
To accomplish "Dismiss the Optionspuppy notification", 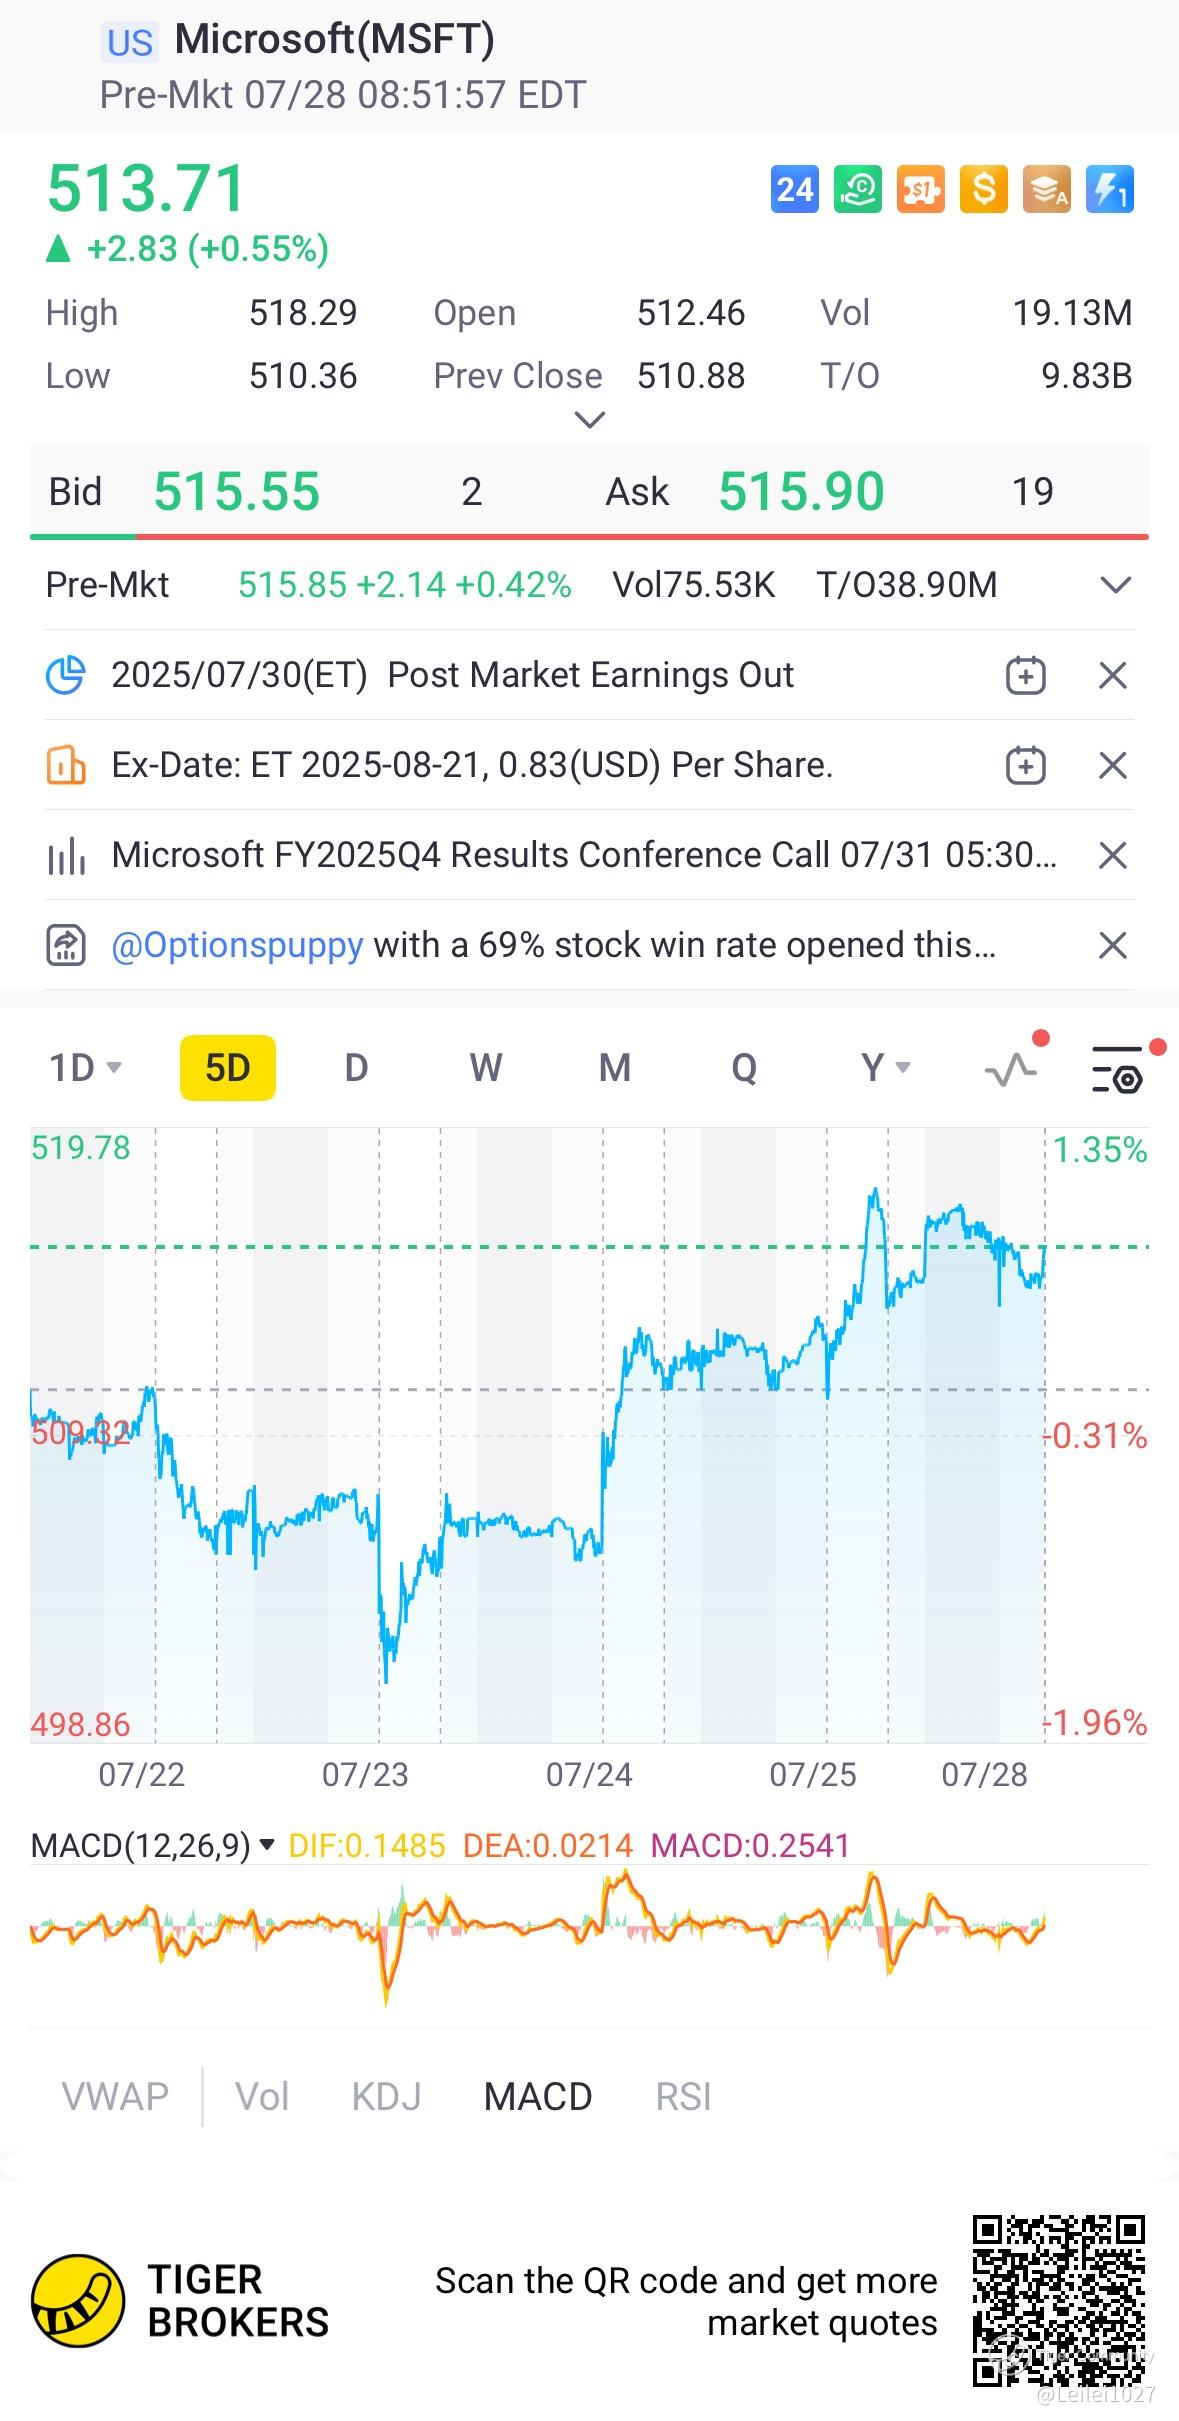I will 1113,945.
